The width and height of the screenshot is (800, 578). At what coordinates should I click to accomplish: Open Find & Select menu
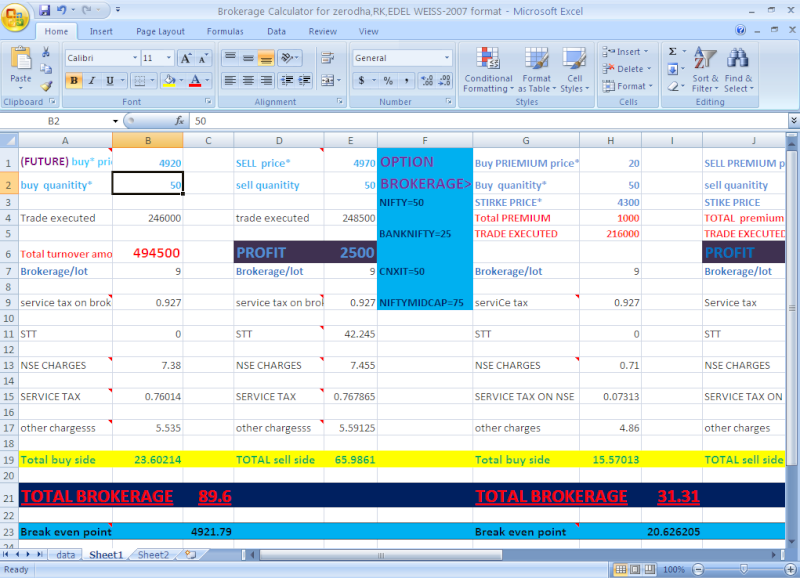click(738, 70)
